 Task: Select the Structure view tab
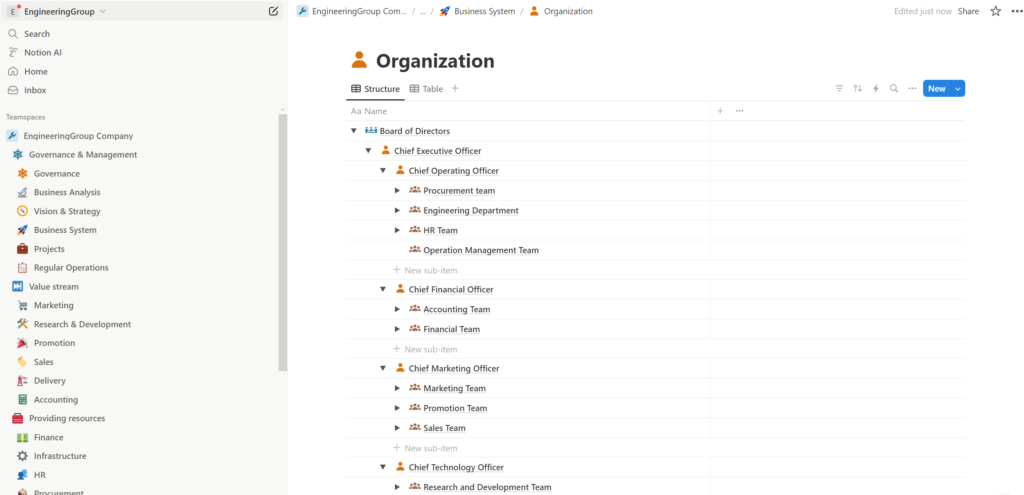(376, 89)
